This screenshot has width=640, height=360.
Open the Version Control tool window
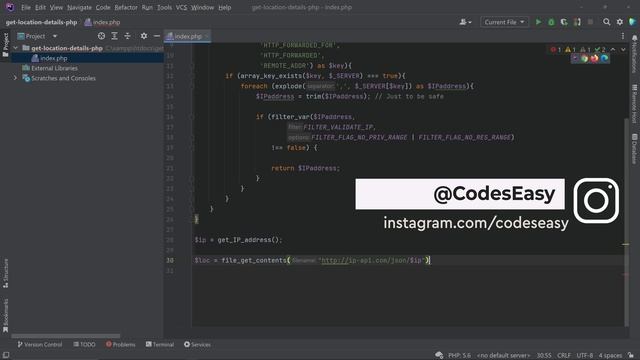click(40, 344)
